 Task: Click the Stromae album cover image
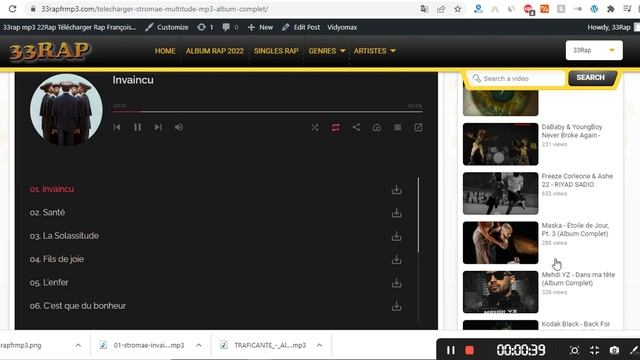pyautogui.click(x=67, y=109)
